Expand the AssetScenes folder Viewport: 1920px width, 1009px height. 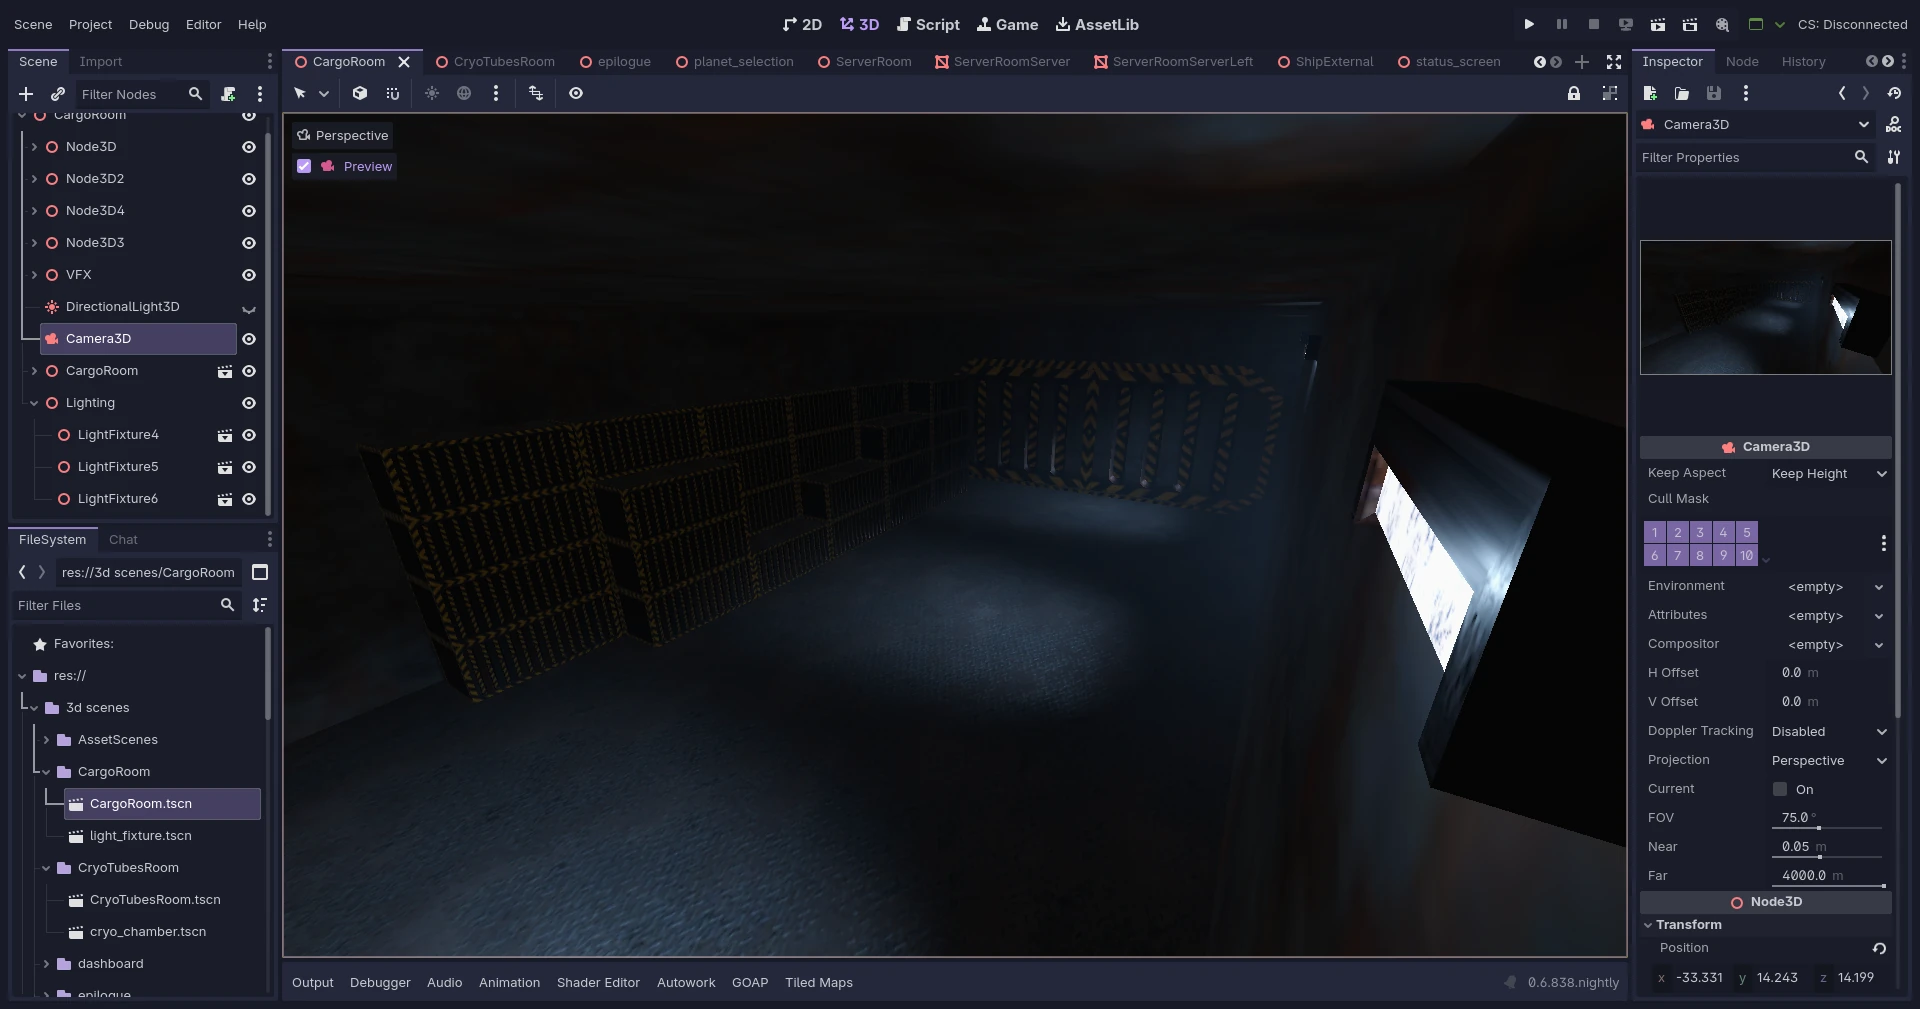click(x=46, y=740)
